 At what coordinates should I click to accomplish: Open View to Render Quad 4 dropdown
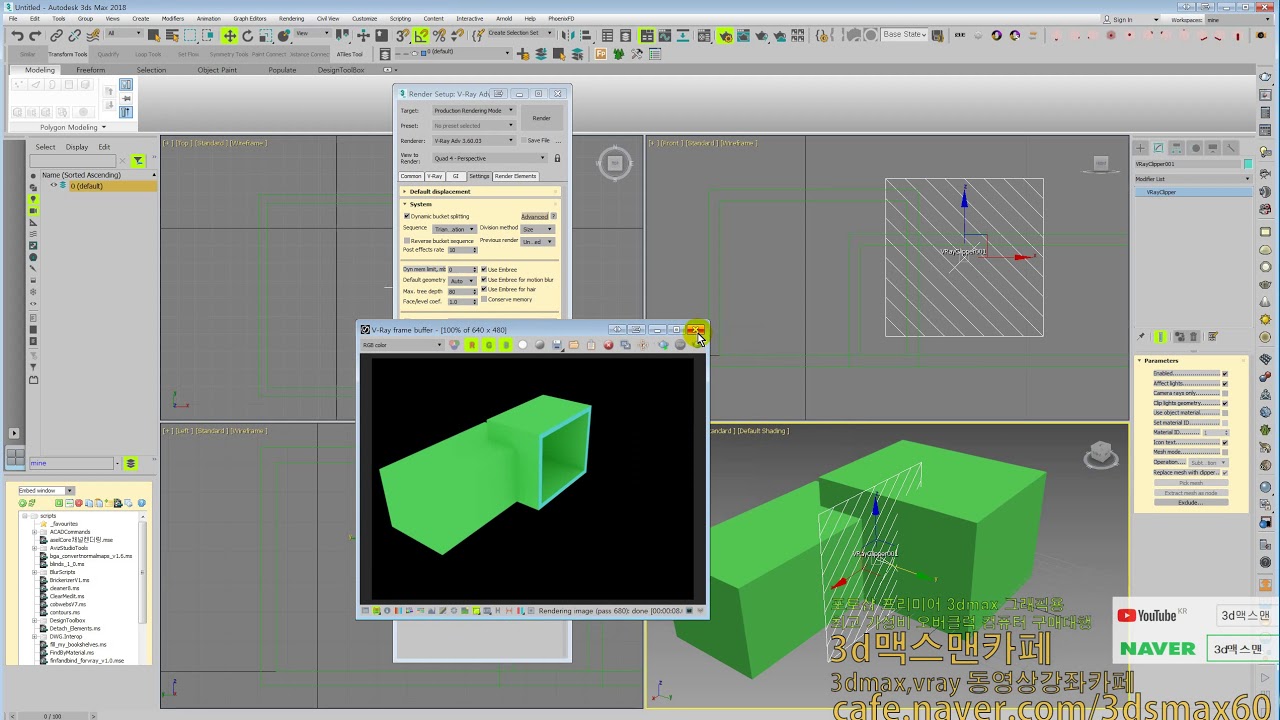click(490, 158)
